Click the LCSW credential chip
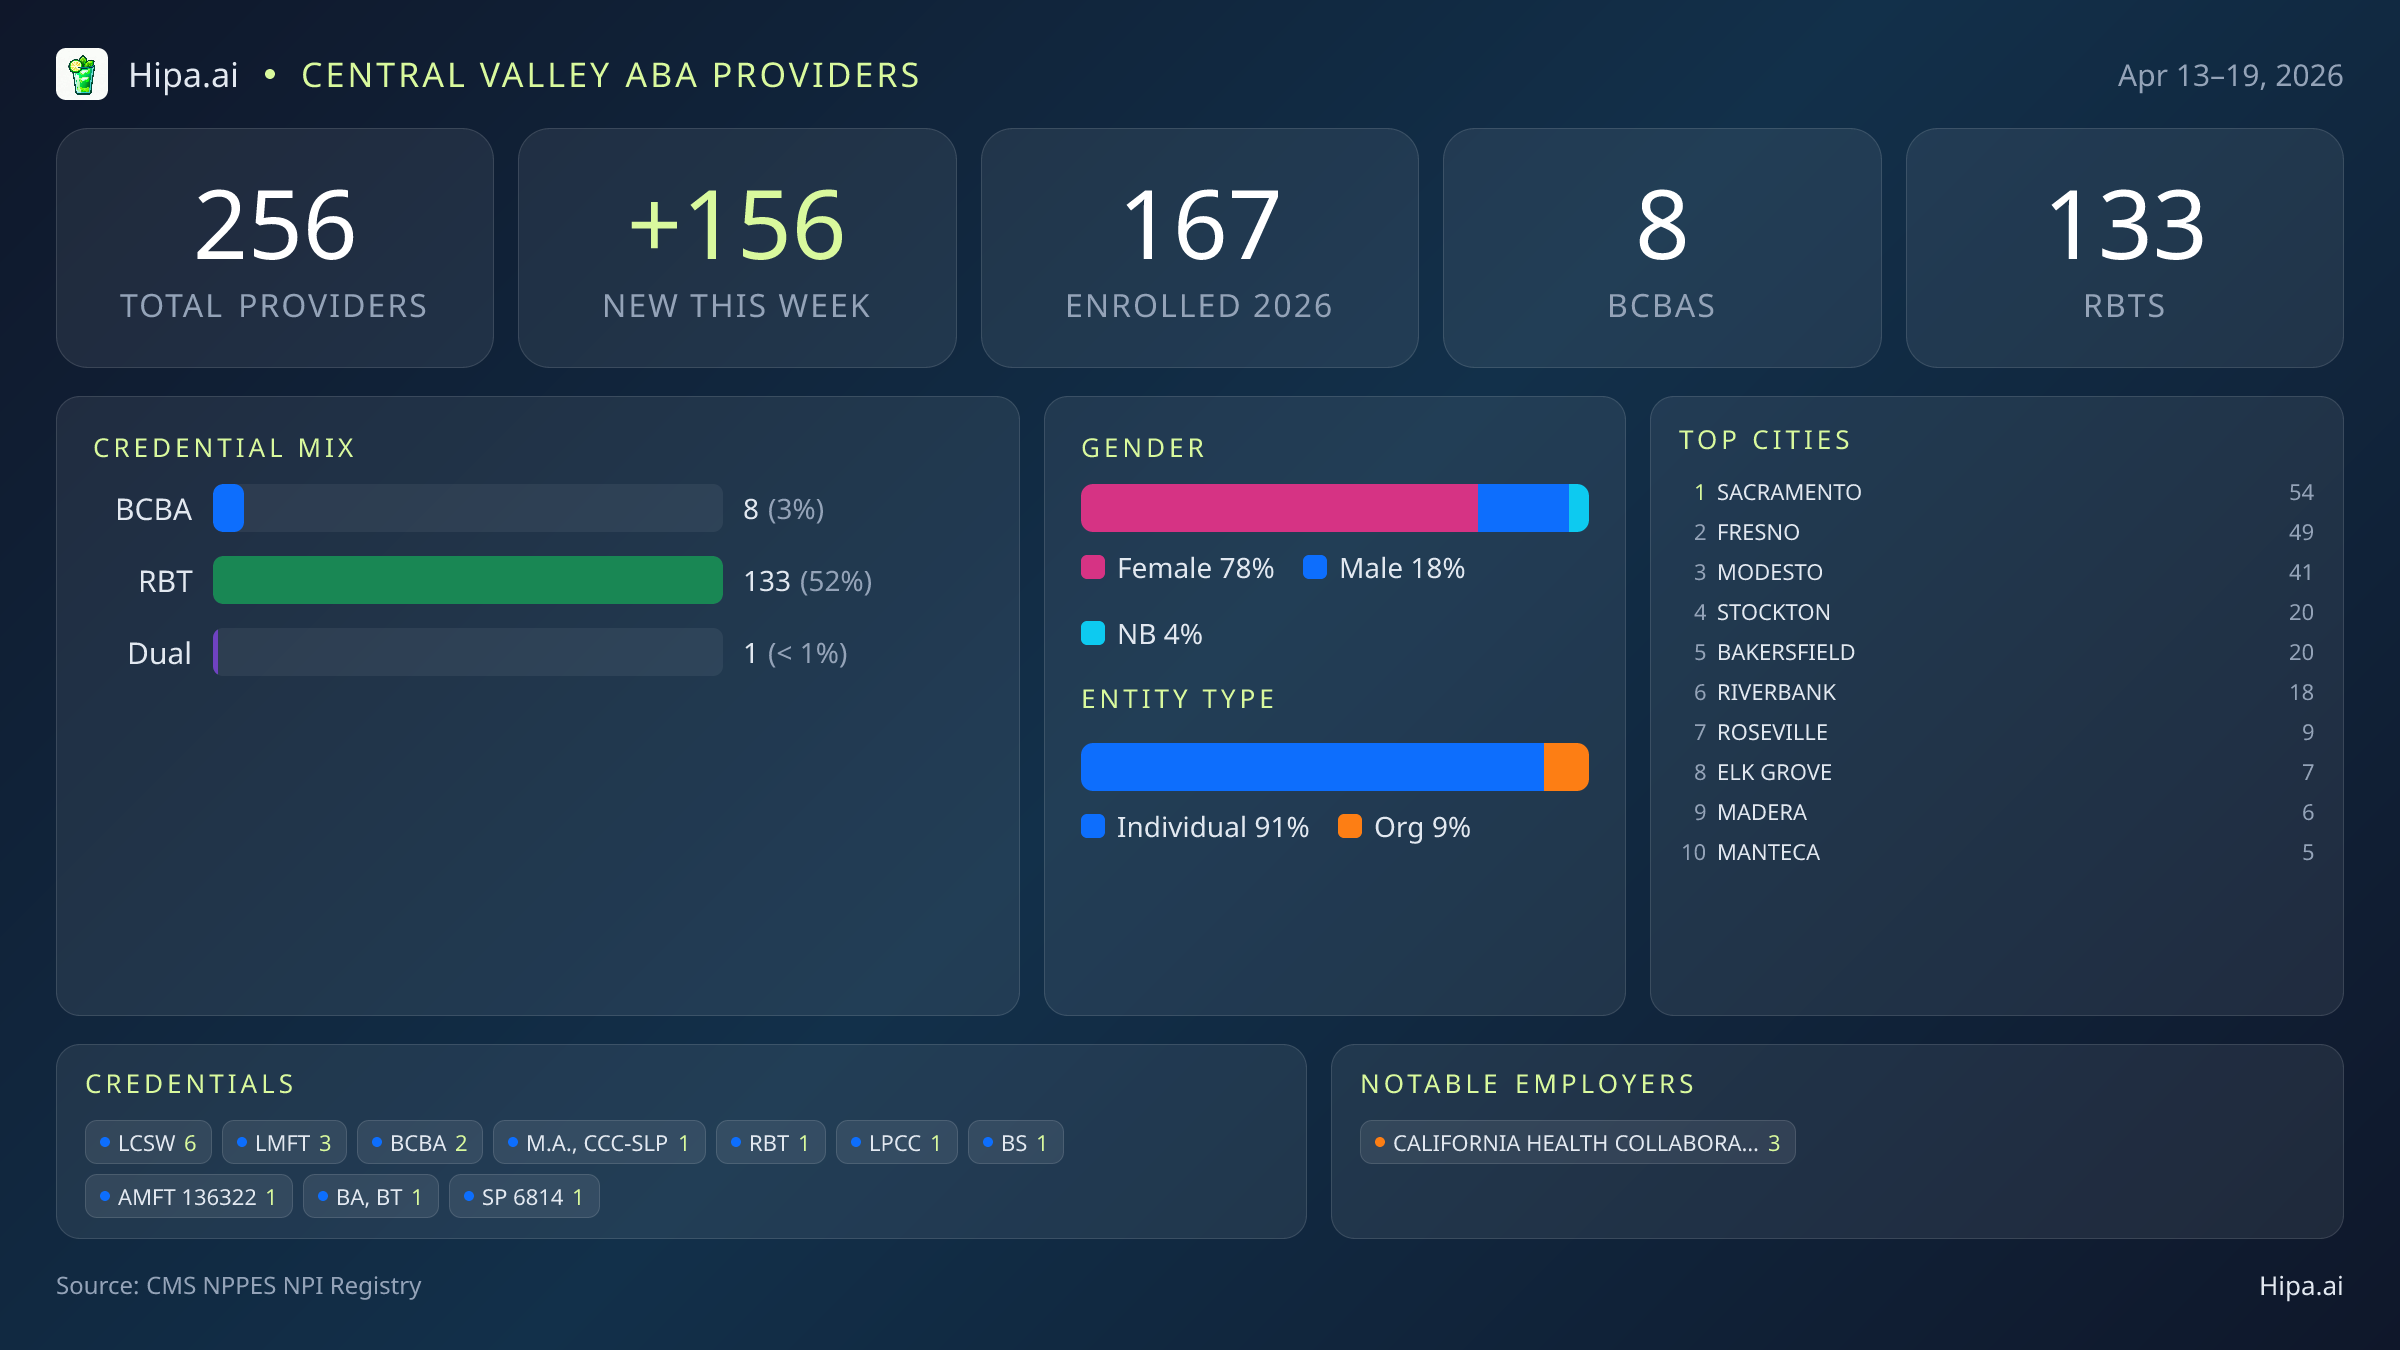This screenshot has width=2400, height=1350. (148, 1143)
